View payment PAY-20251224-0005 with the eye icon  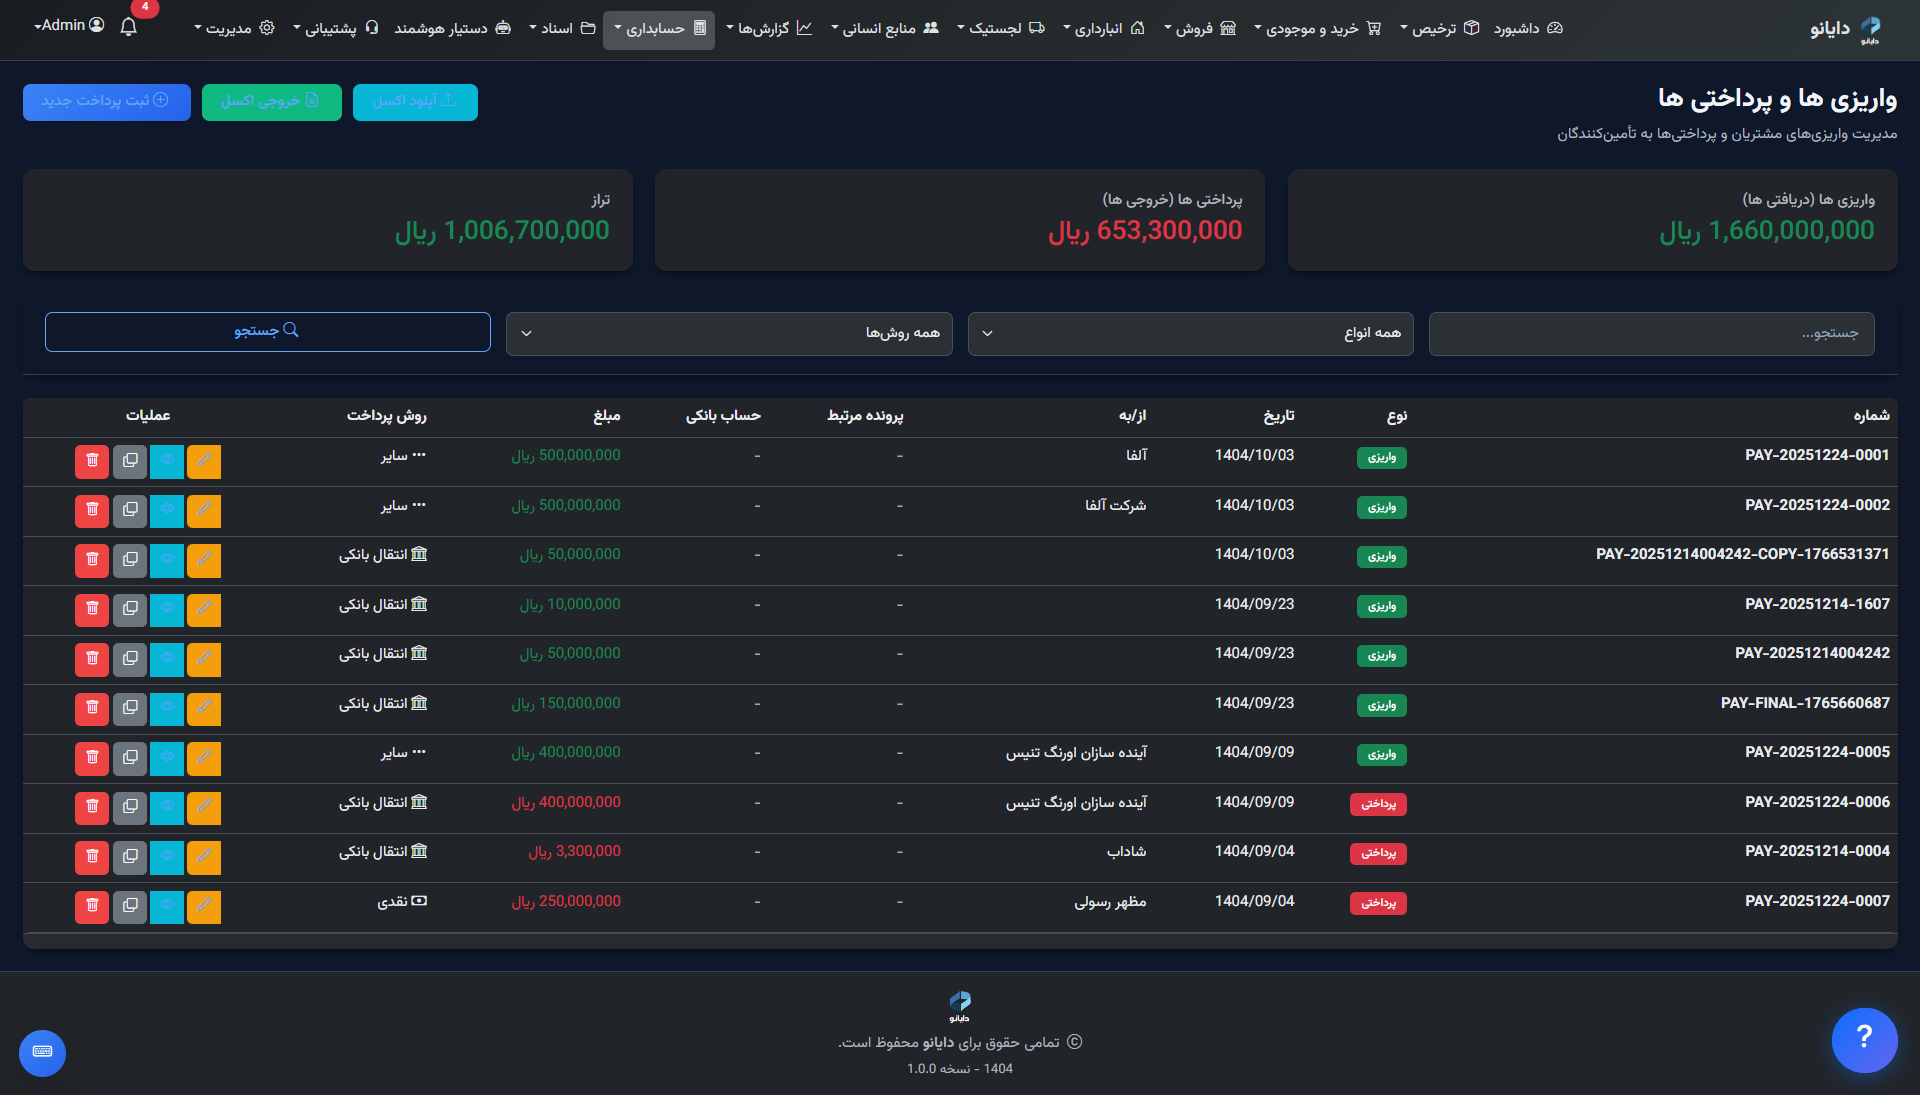(x=167, y=757)
